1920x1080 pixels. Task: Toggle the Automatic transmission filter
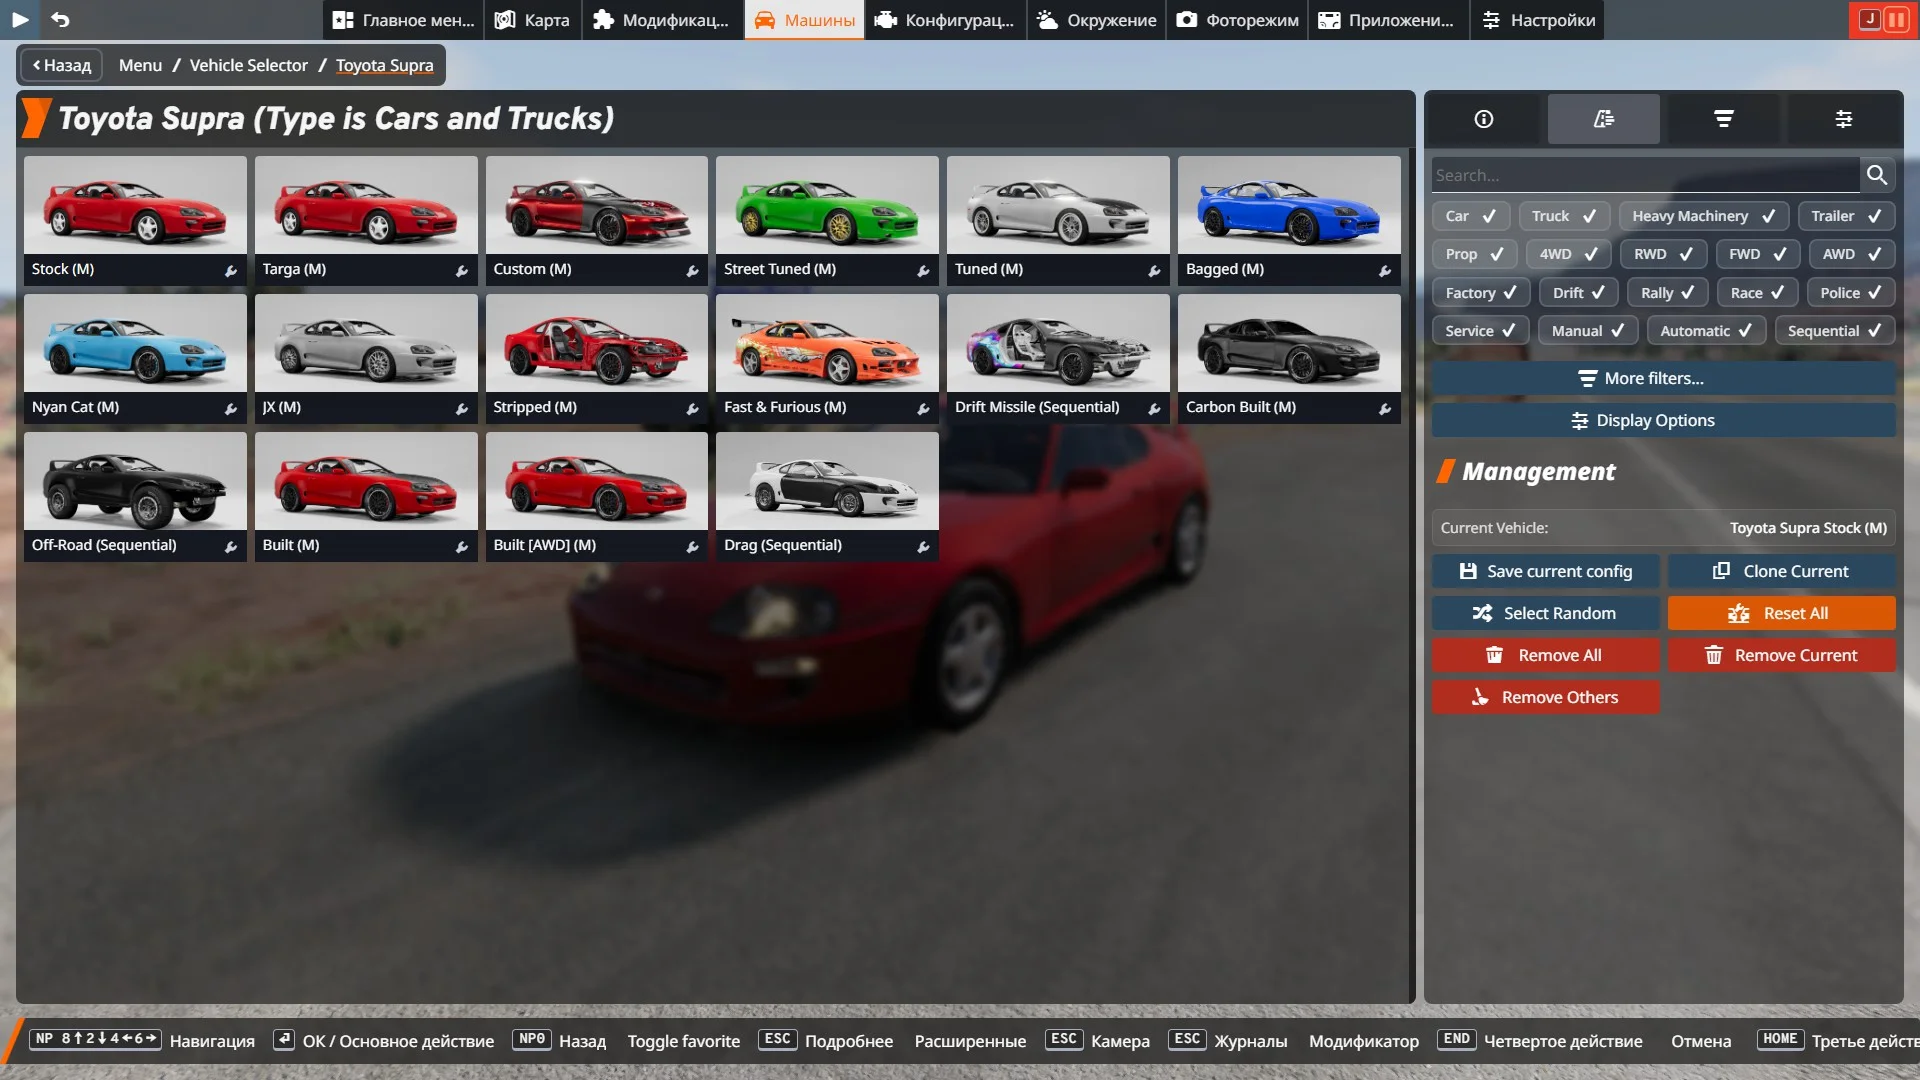(x=1706, y=331)
